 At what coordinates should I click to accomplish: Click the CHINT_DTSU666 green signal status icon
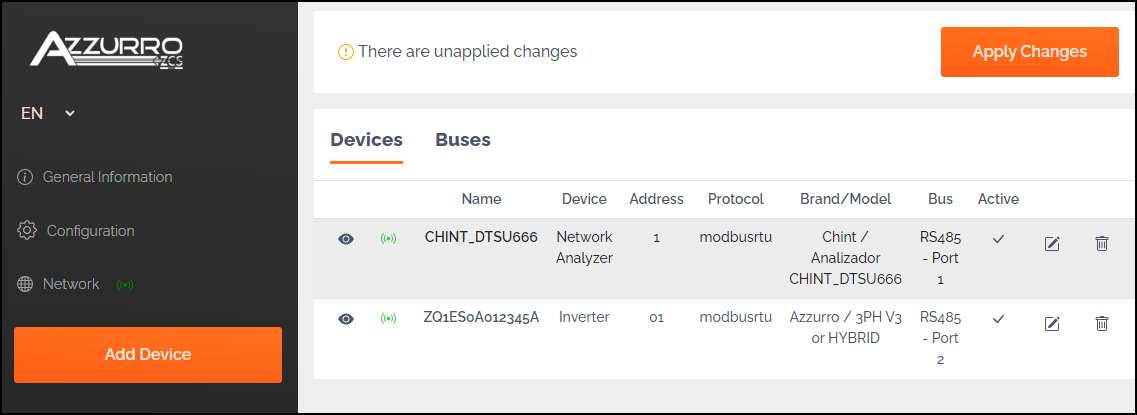coord(389,239)
